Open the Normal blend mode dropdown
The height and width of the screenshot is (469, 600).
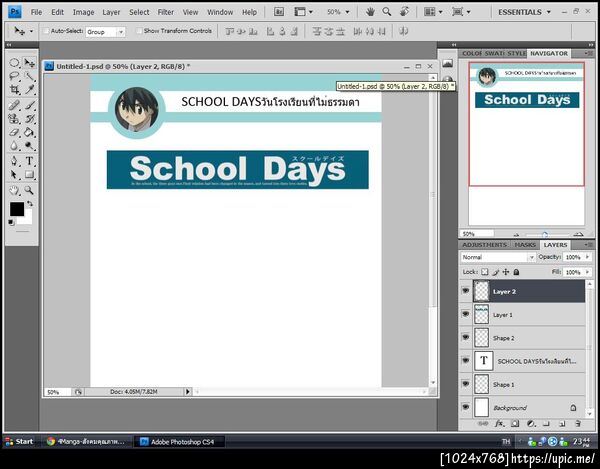(498, 257)
